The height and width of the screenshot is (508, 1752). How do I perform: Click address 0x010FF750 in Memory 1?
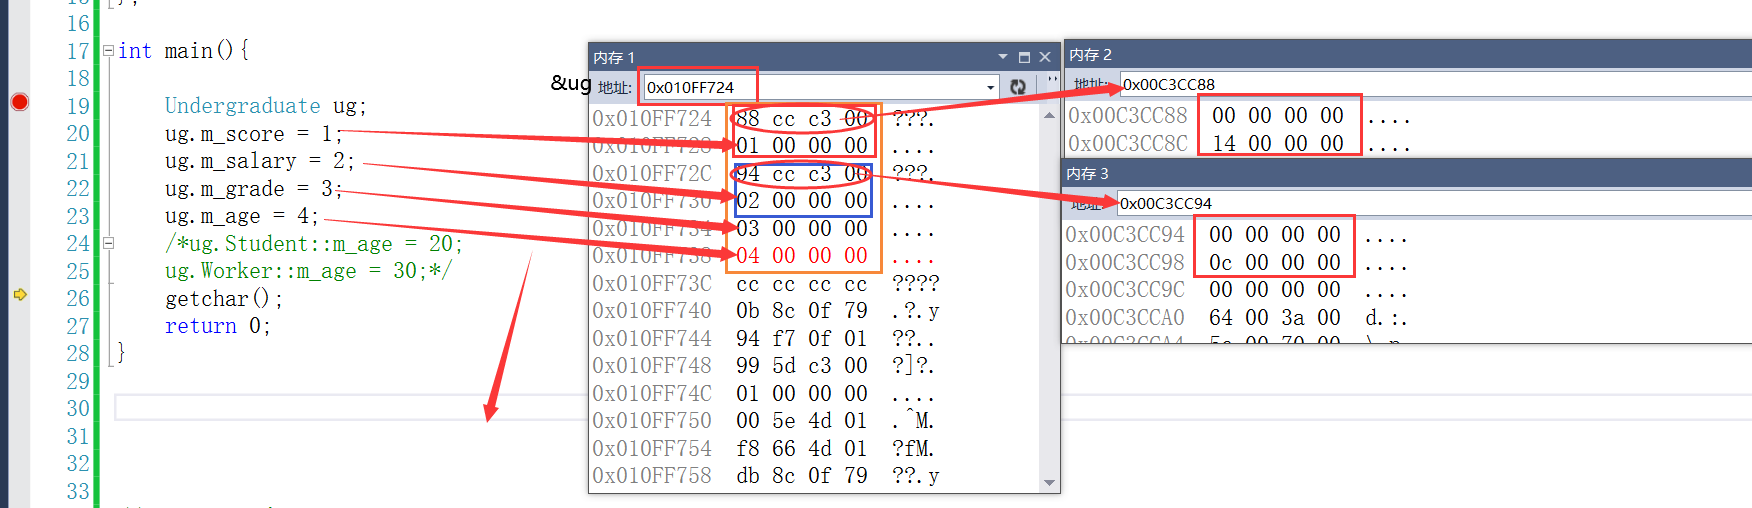652,421
